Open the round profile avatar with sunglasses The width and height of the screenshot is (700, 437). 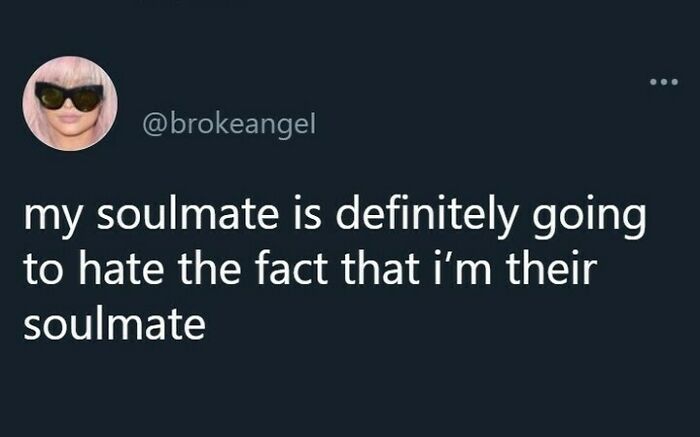(x=70, y=104)
